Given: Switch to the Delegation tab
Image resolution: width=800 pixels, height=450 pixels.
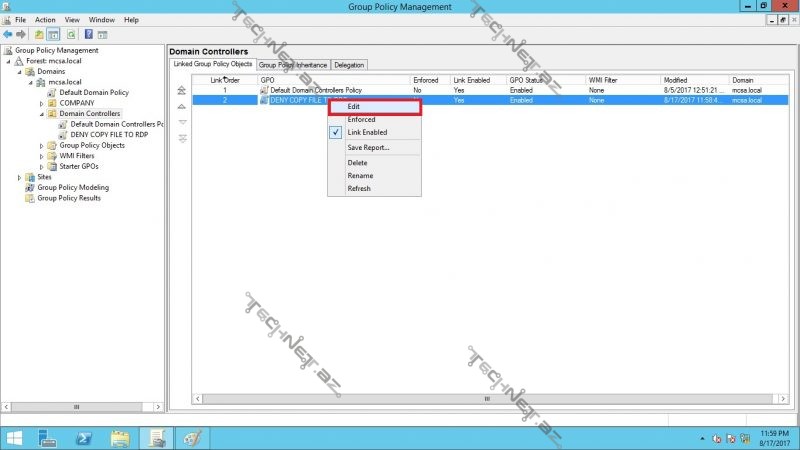Looking at the screenshot, I should click(x=349, y=65).
